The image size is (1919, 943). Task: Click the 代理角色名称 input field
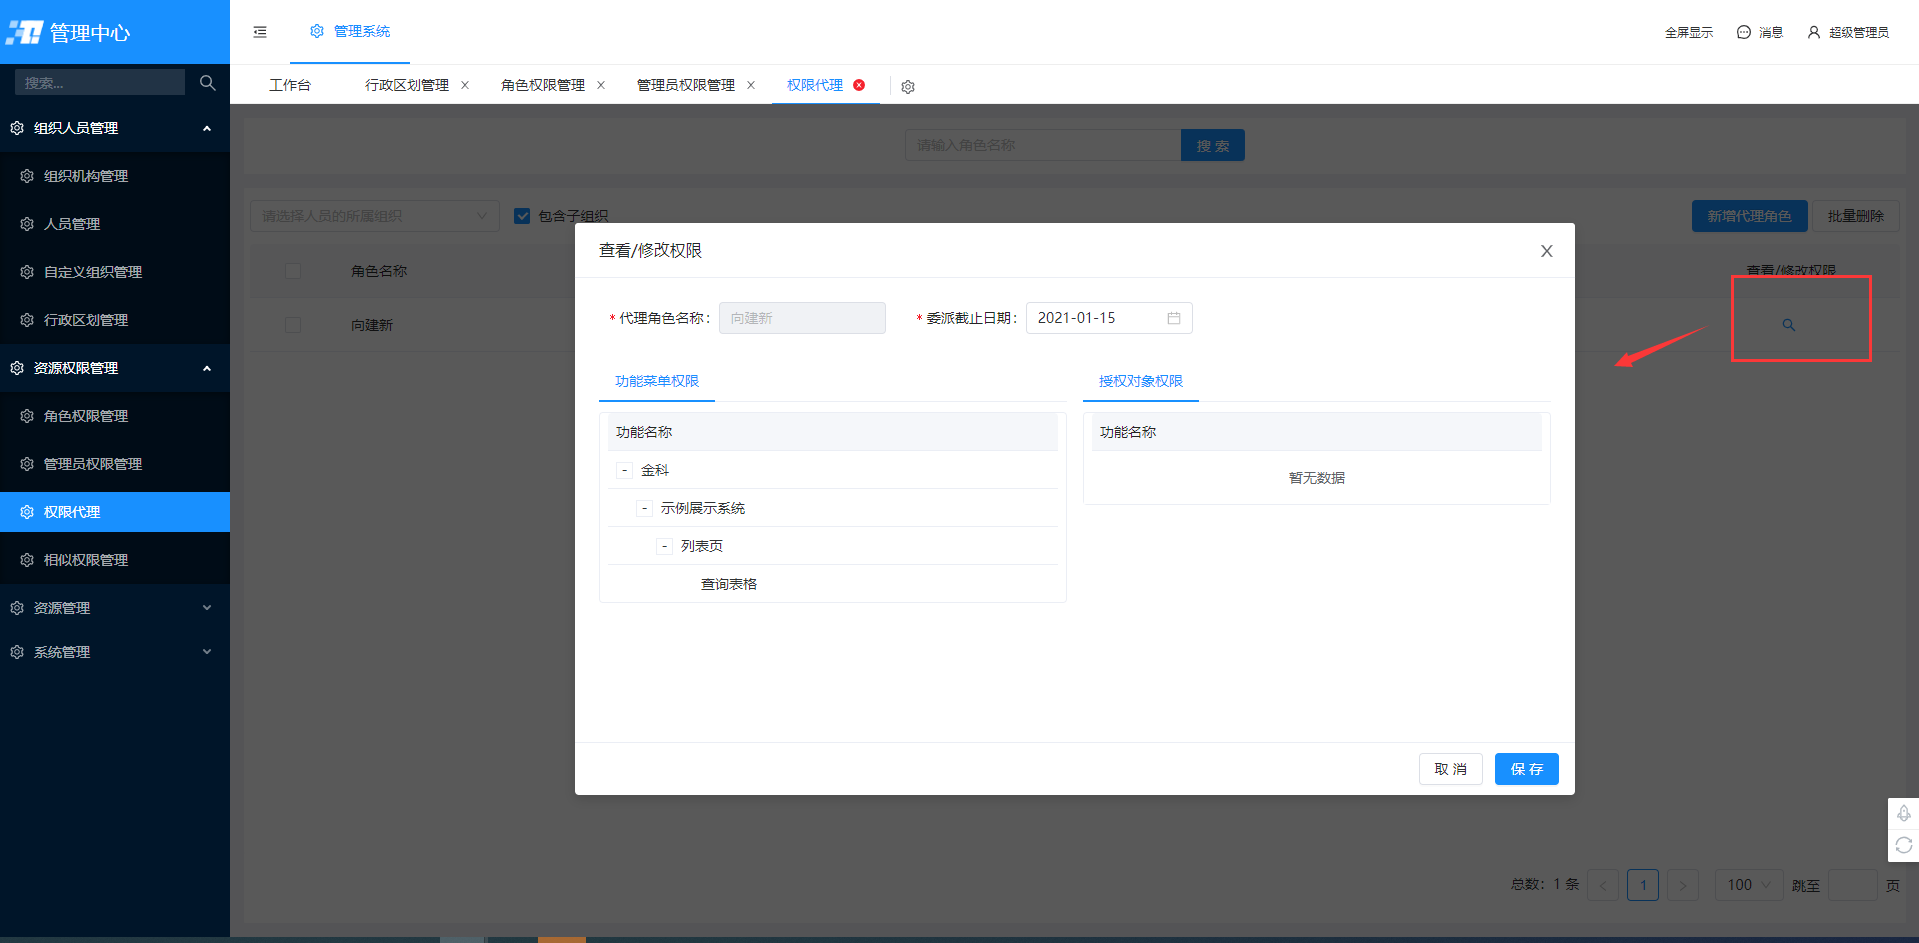802,318
